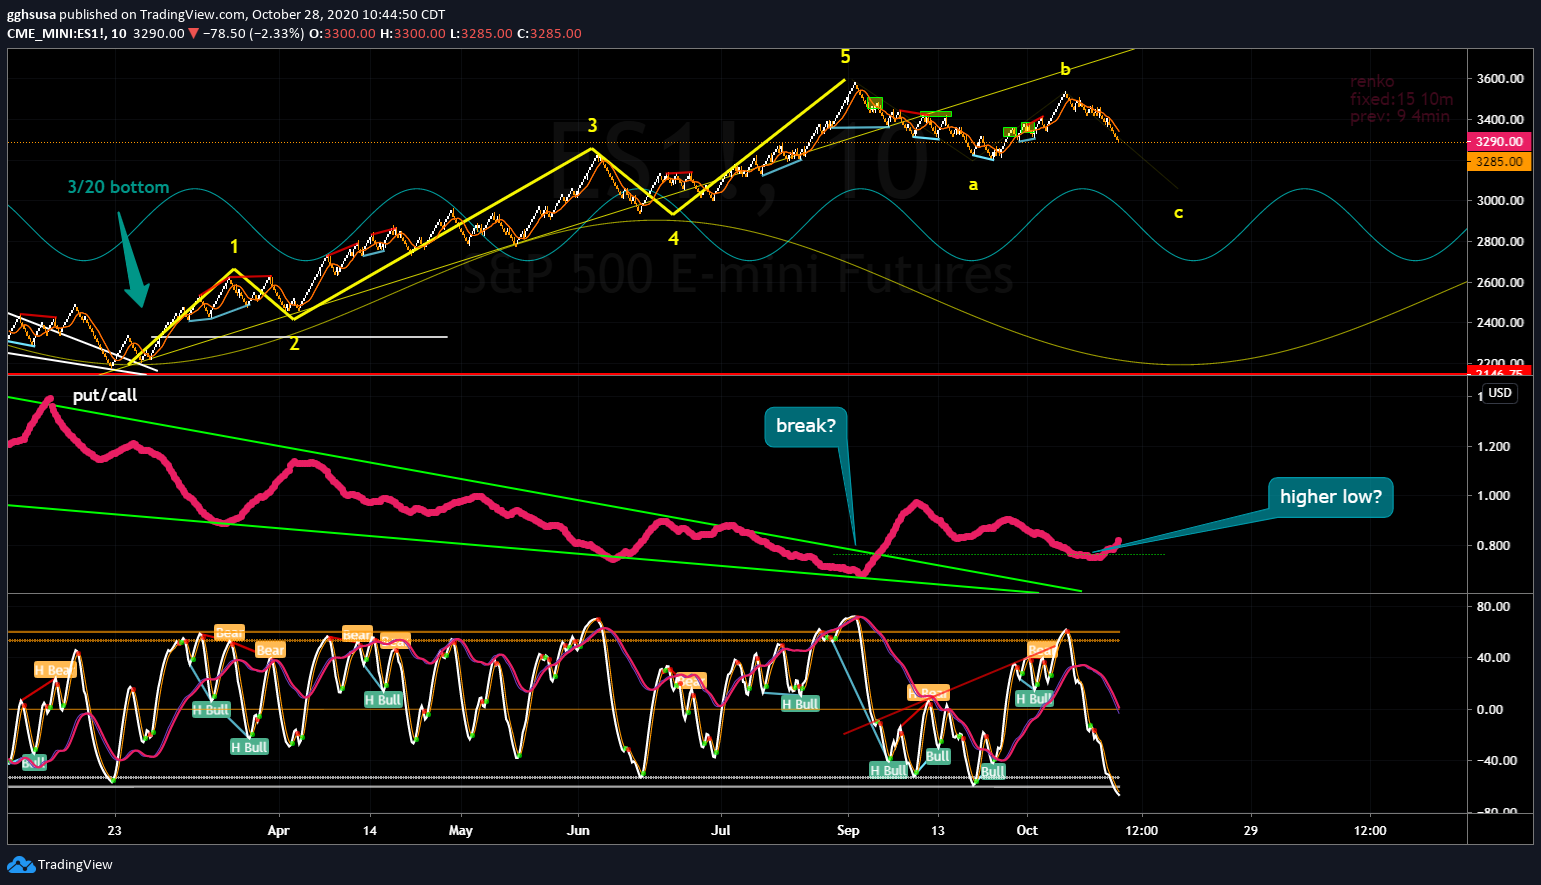
Task: Click the 2400.00 price axis label
Action: (x=1500, y=323)
